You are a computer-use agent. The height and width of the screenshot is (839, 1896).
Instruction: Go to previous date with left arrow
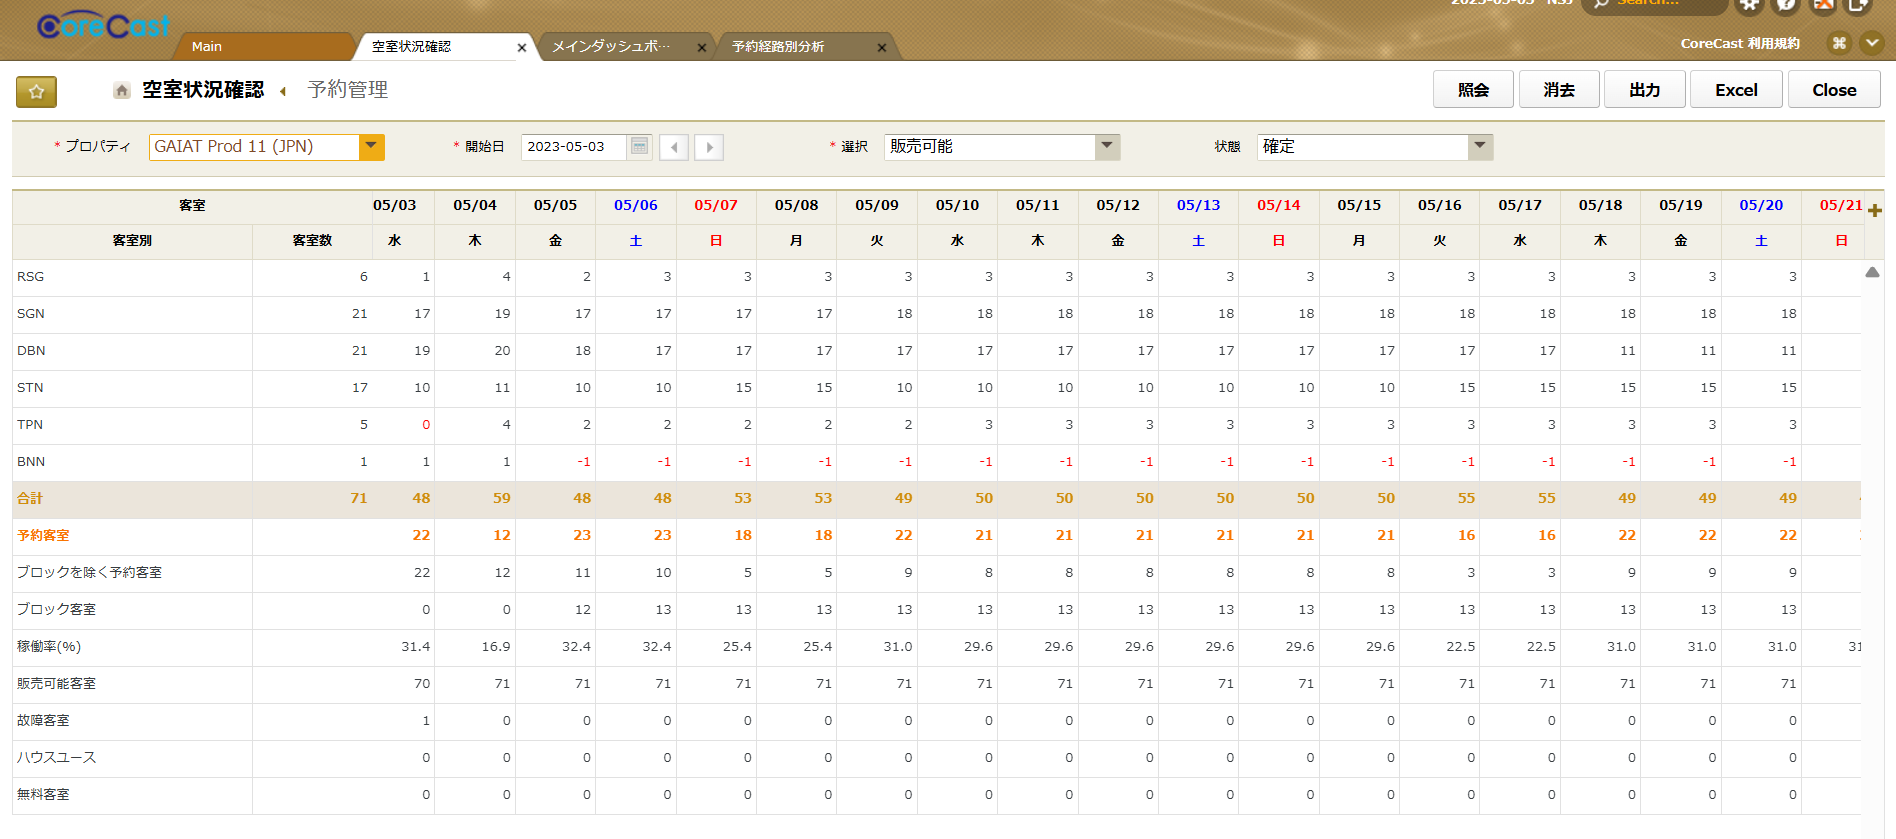674,147
